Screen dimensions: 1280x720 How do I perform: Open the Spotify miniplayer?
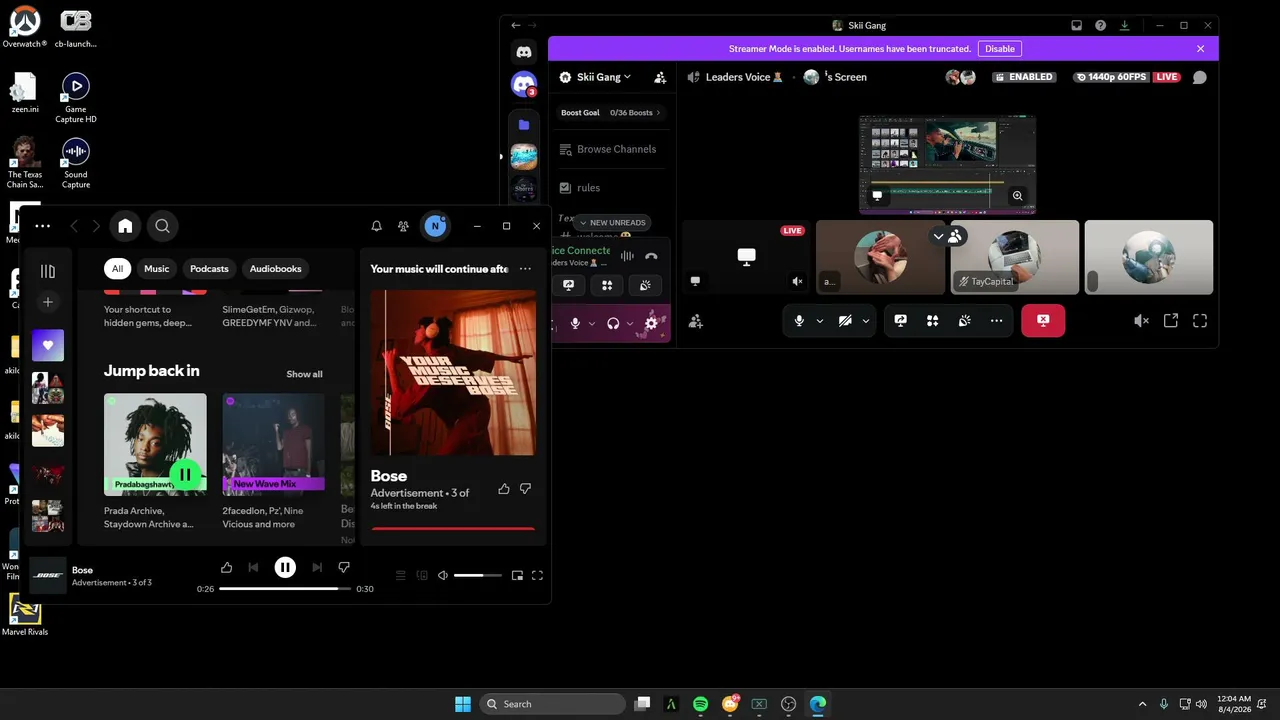pos(517,575)
